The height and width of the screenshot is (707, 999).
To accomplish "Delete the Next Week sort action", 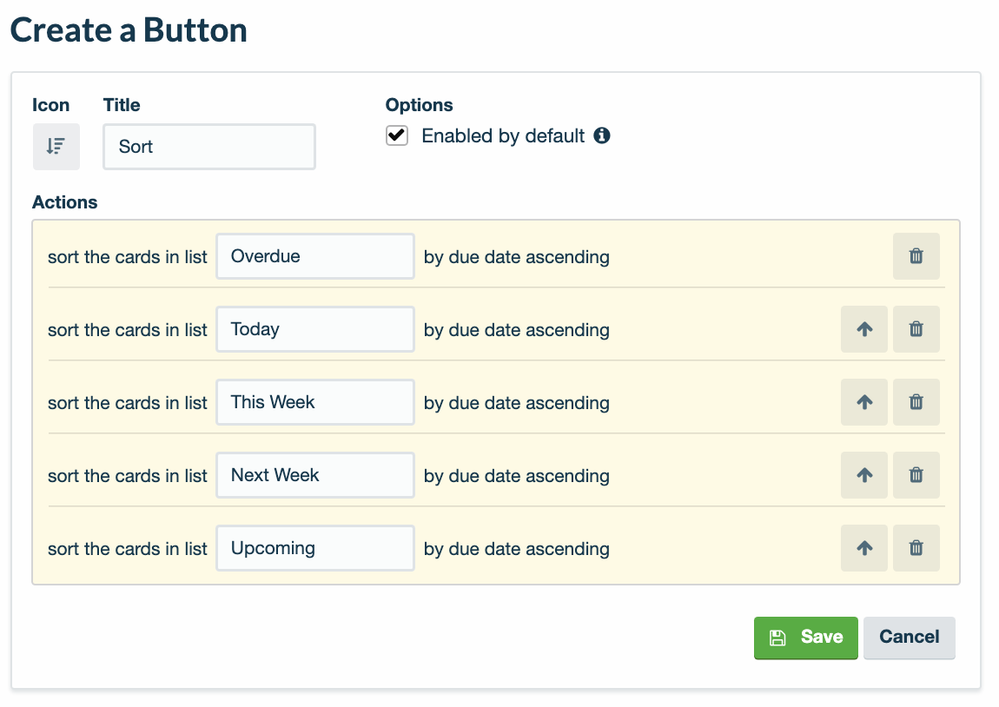I will 916,475.
